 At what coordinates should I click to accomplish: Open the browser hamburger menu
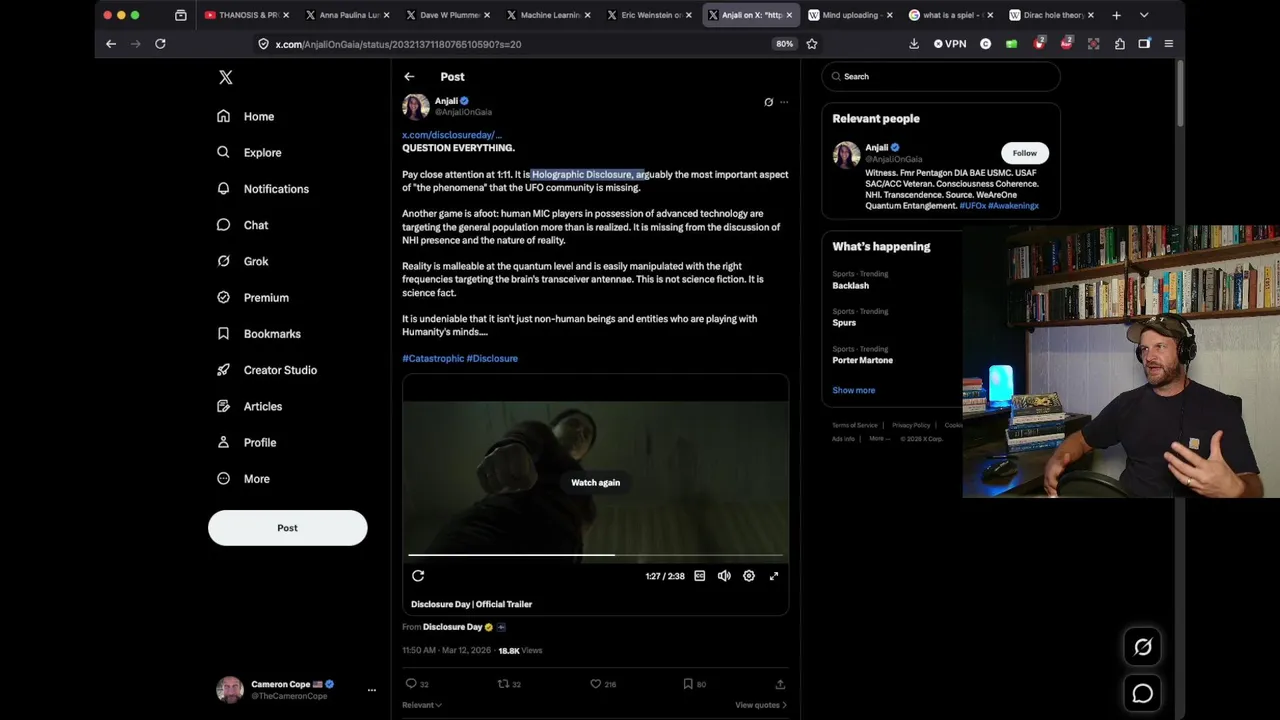coord(1168,44)
